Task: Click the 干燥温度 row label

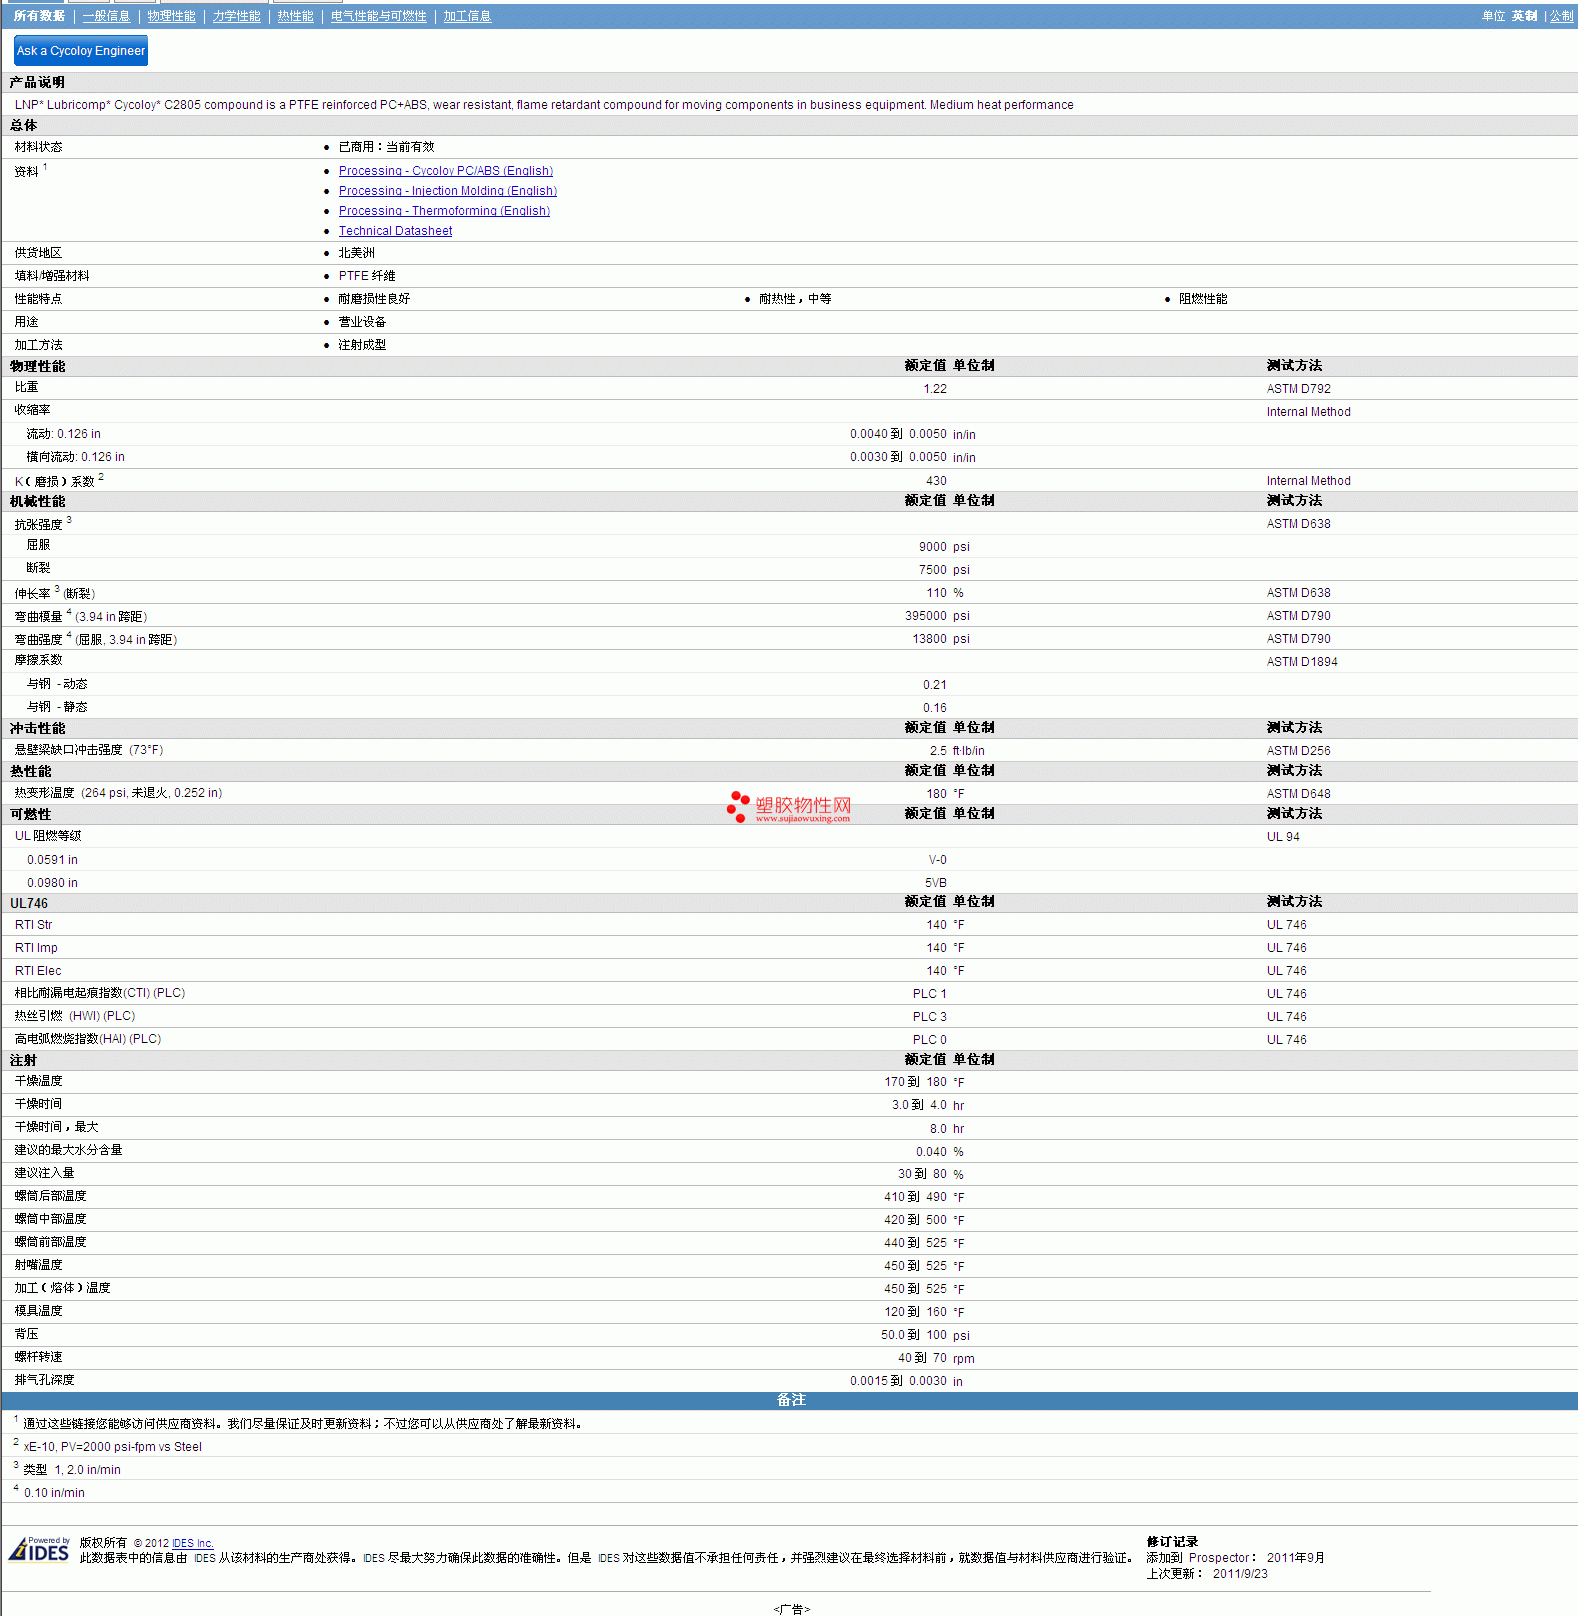Action: click(38, 1081)
